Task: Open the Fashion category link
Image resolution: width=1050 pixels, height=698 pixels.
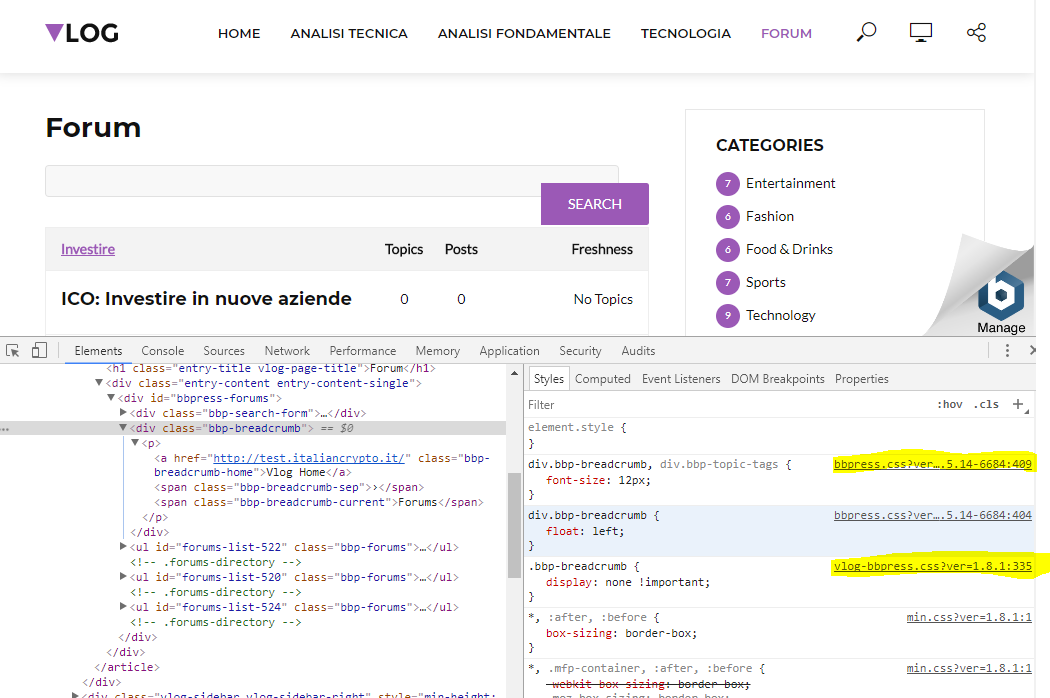Action: click(770, 216)
